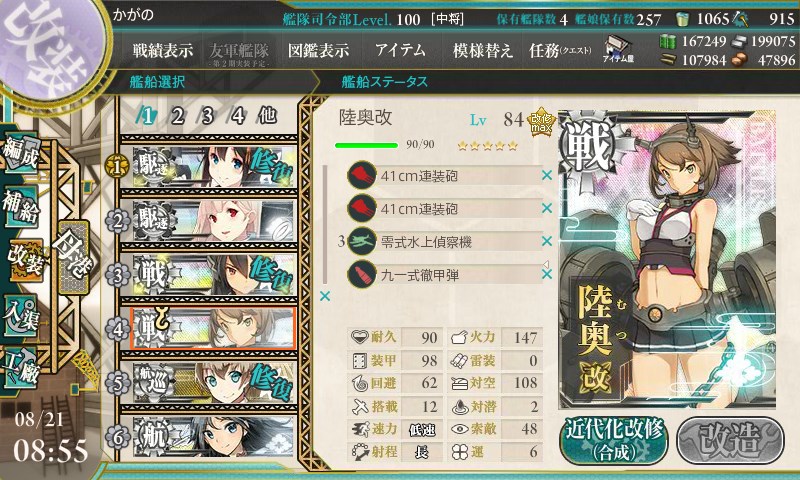
Task: Click the 九一式徹甲弾 armor-piercing shell icon
Action: tap(362, 274)
